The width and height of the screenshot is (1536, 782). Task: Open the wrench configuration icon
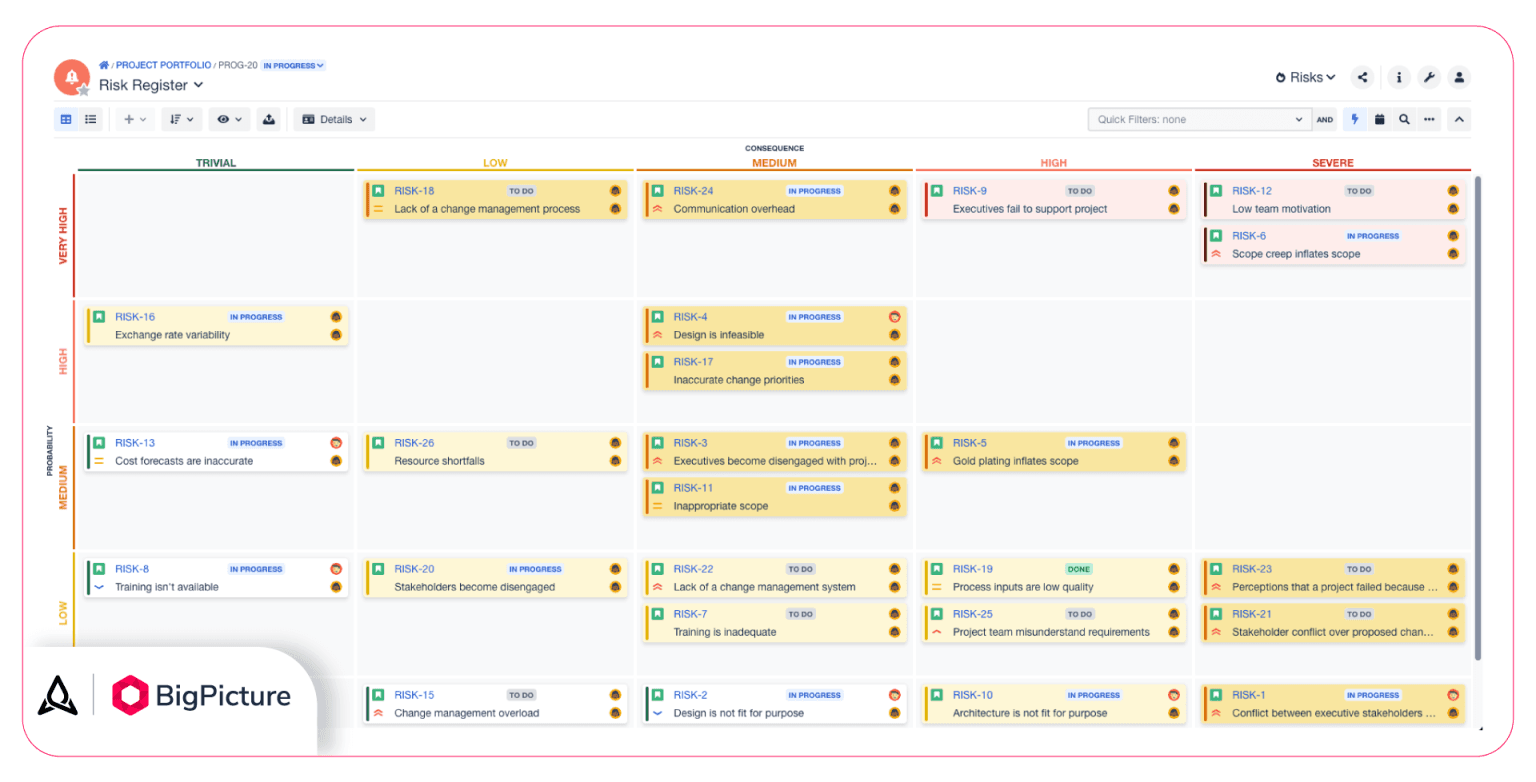[1429, 77]
